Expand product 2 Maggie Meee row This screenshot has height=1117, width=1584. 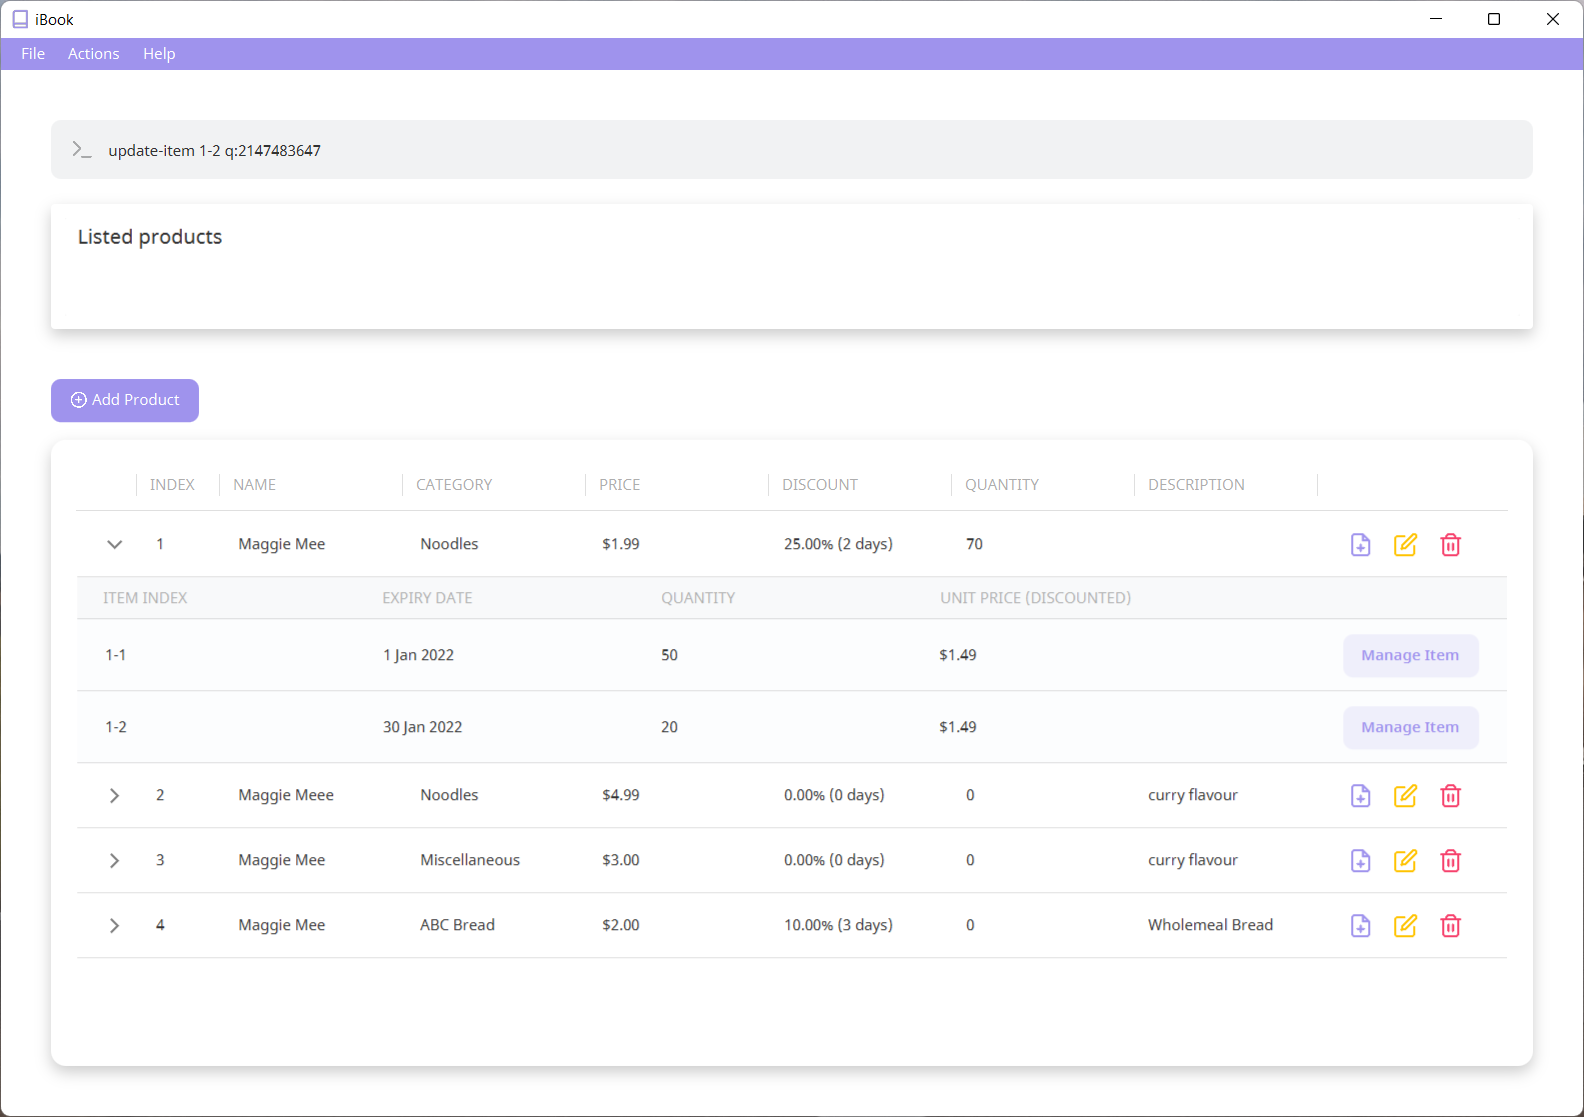[114, 795]
